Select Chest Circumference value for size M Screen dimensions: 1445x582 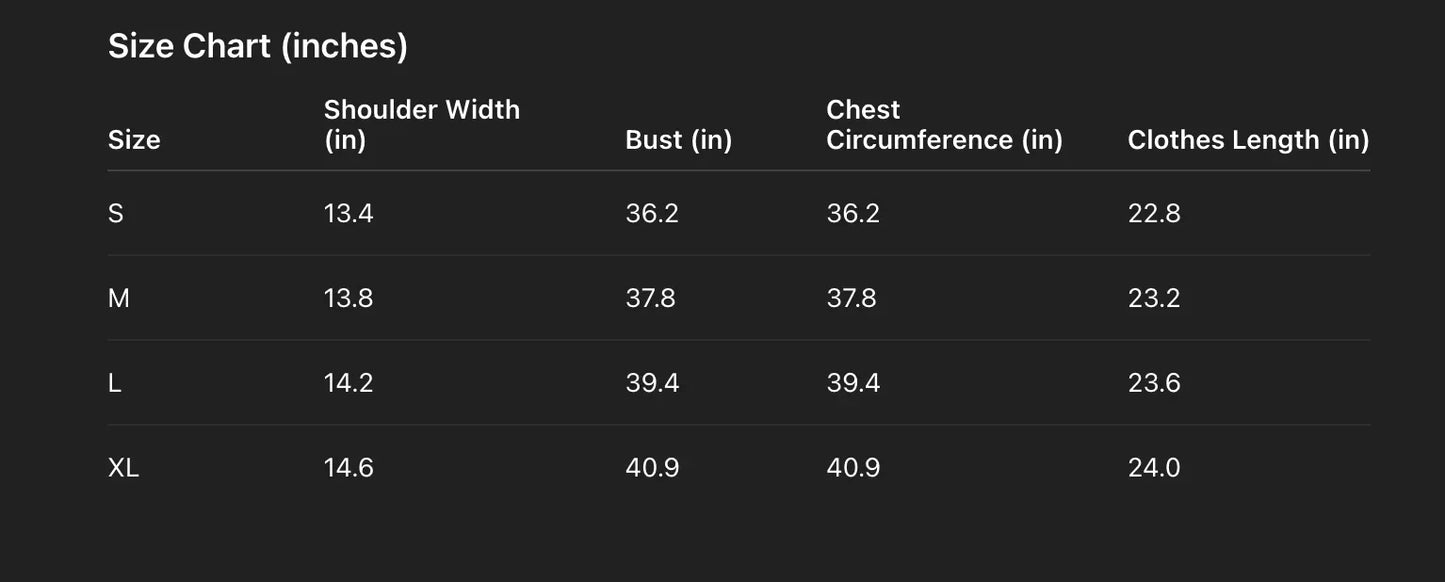pos(852,298)
